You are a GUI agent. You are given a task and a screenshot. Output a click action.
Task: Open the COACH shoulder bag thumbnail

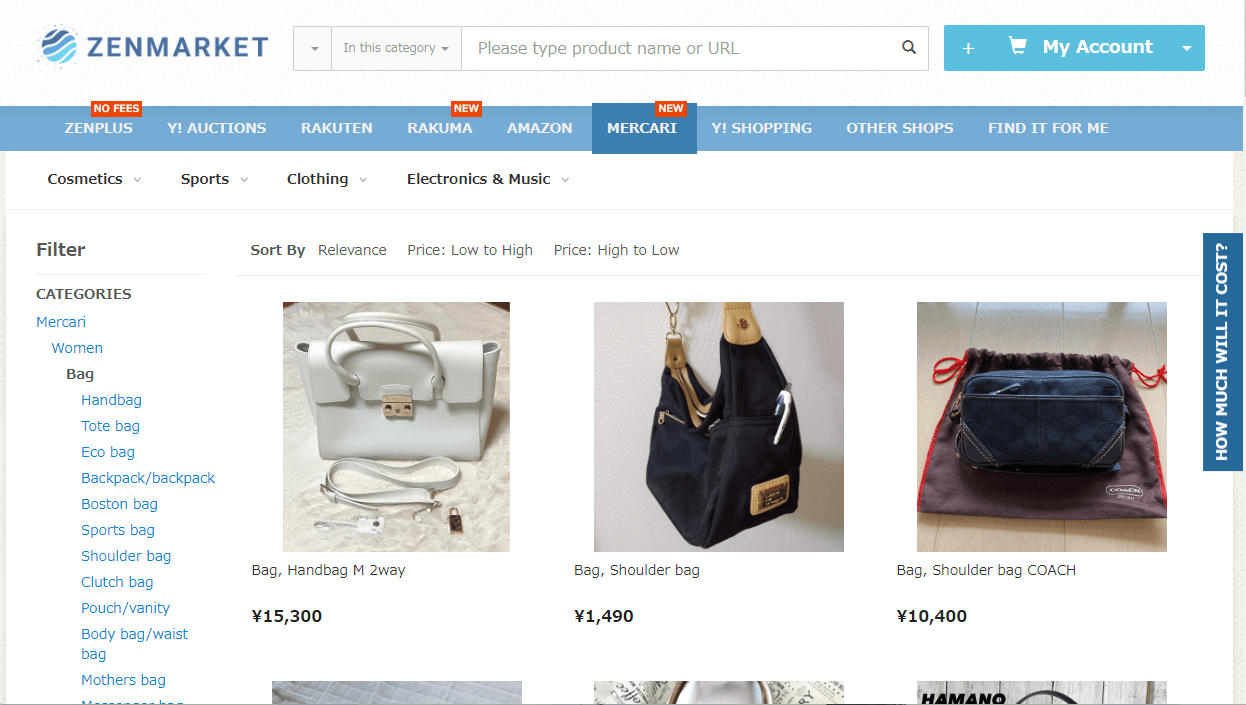pos(1042,426)
